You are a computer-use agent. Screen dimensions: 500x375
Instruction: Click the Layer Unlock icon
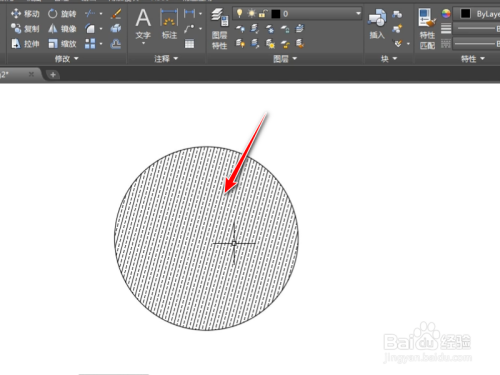pos(285,44)
